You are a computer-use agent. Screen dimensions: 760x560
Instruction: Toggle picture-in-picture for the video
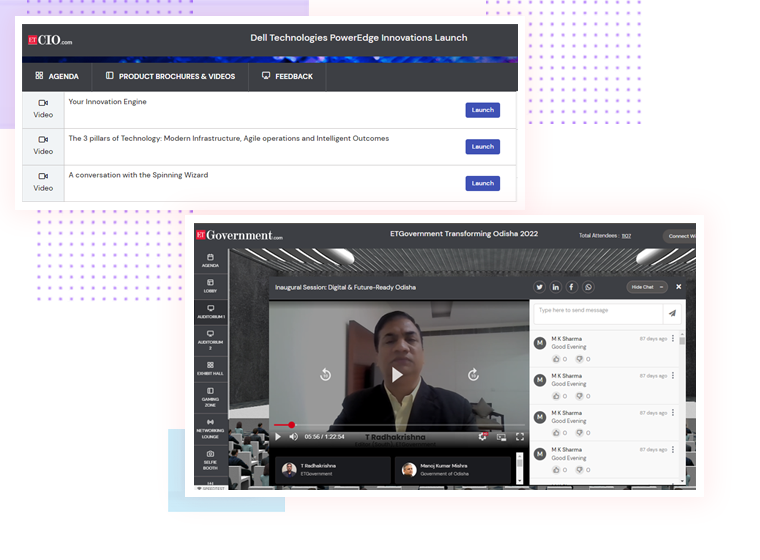(x=501, y=437)
